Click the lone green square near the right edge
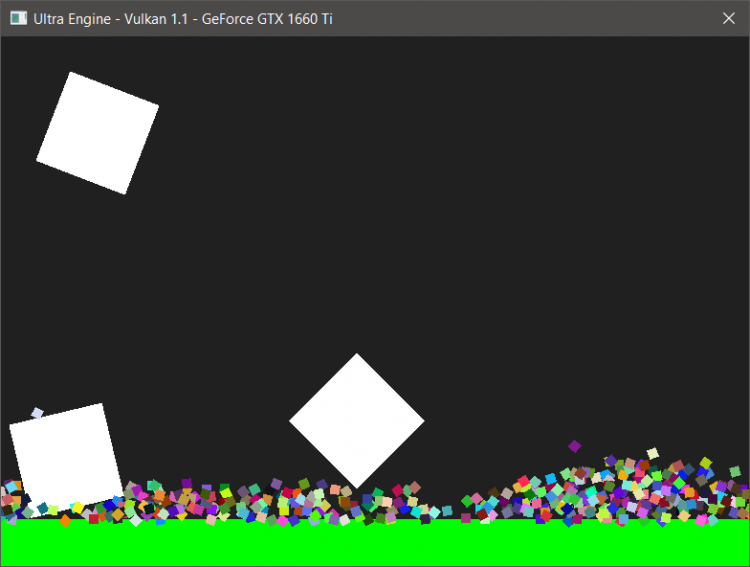This screenshot has width=750, height=567. tap(735, 470)
